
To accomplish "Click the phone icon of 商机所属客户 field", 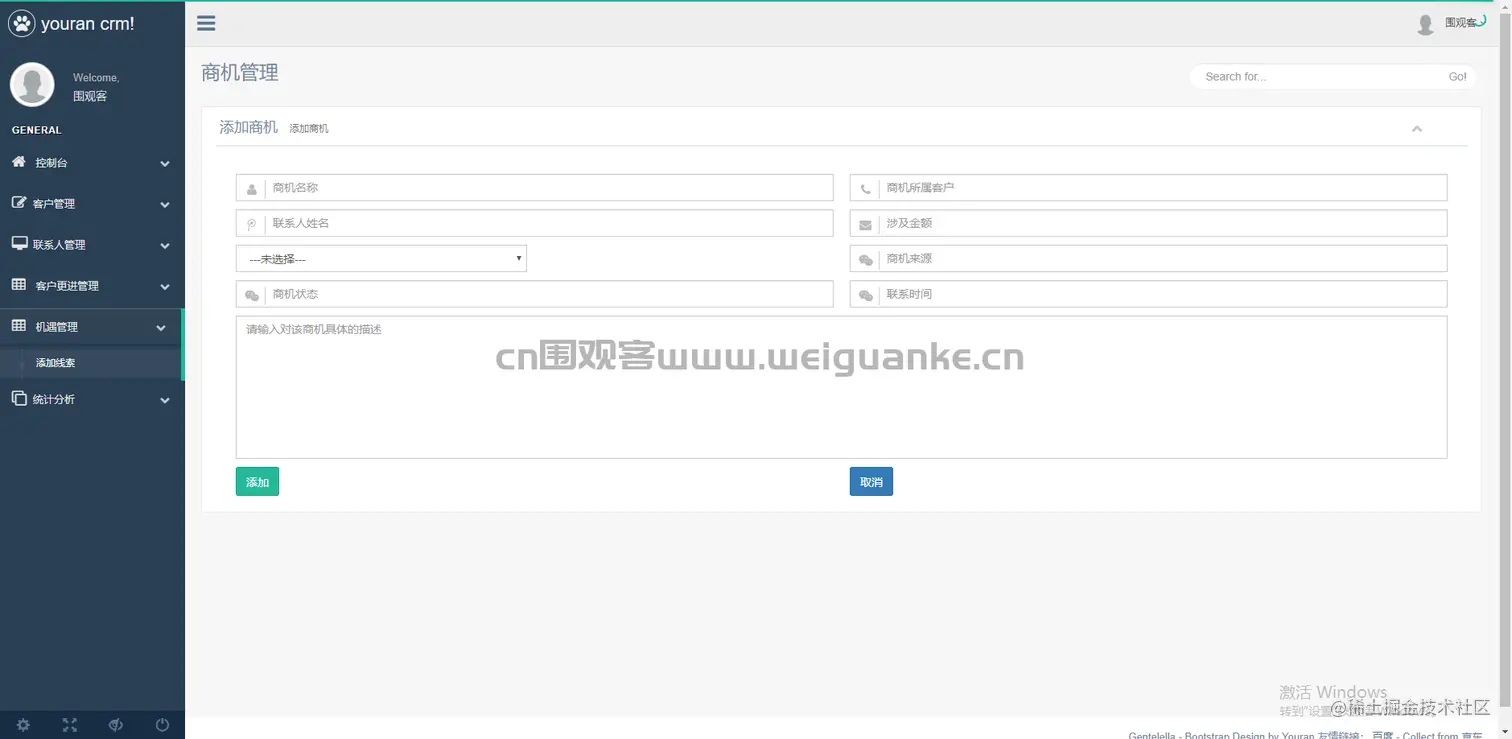I will point(865,188).
